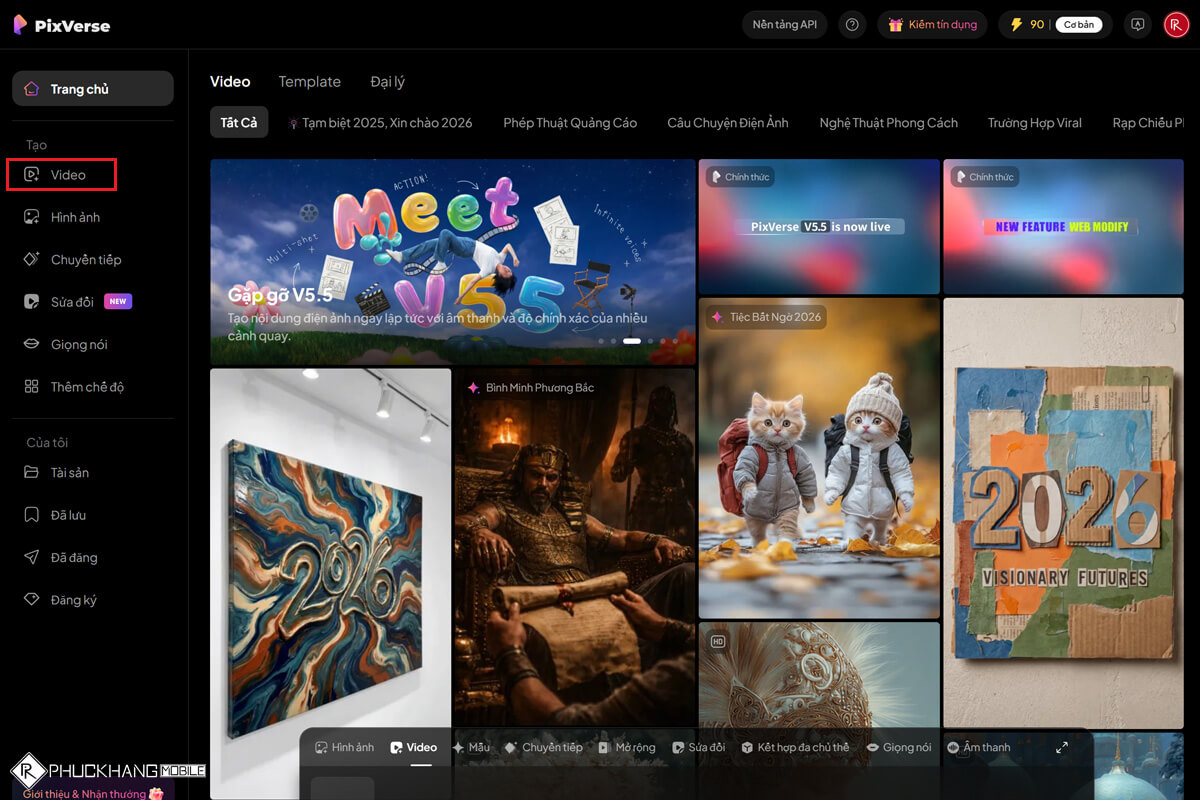Image resolution: width=1200 pixels, height=800 pixels.
Task: Switch to the Template tab
Action: coord(309,82)
